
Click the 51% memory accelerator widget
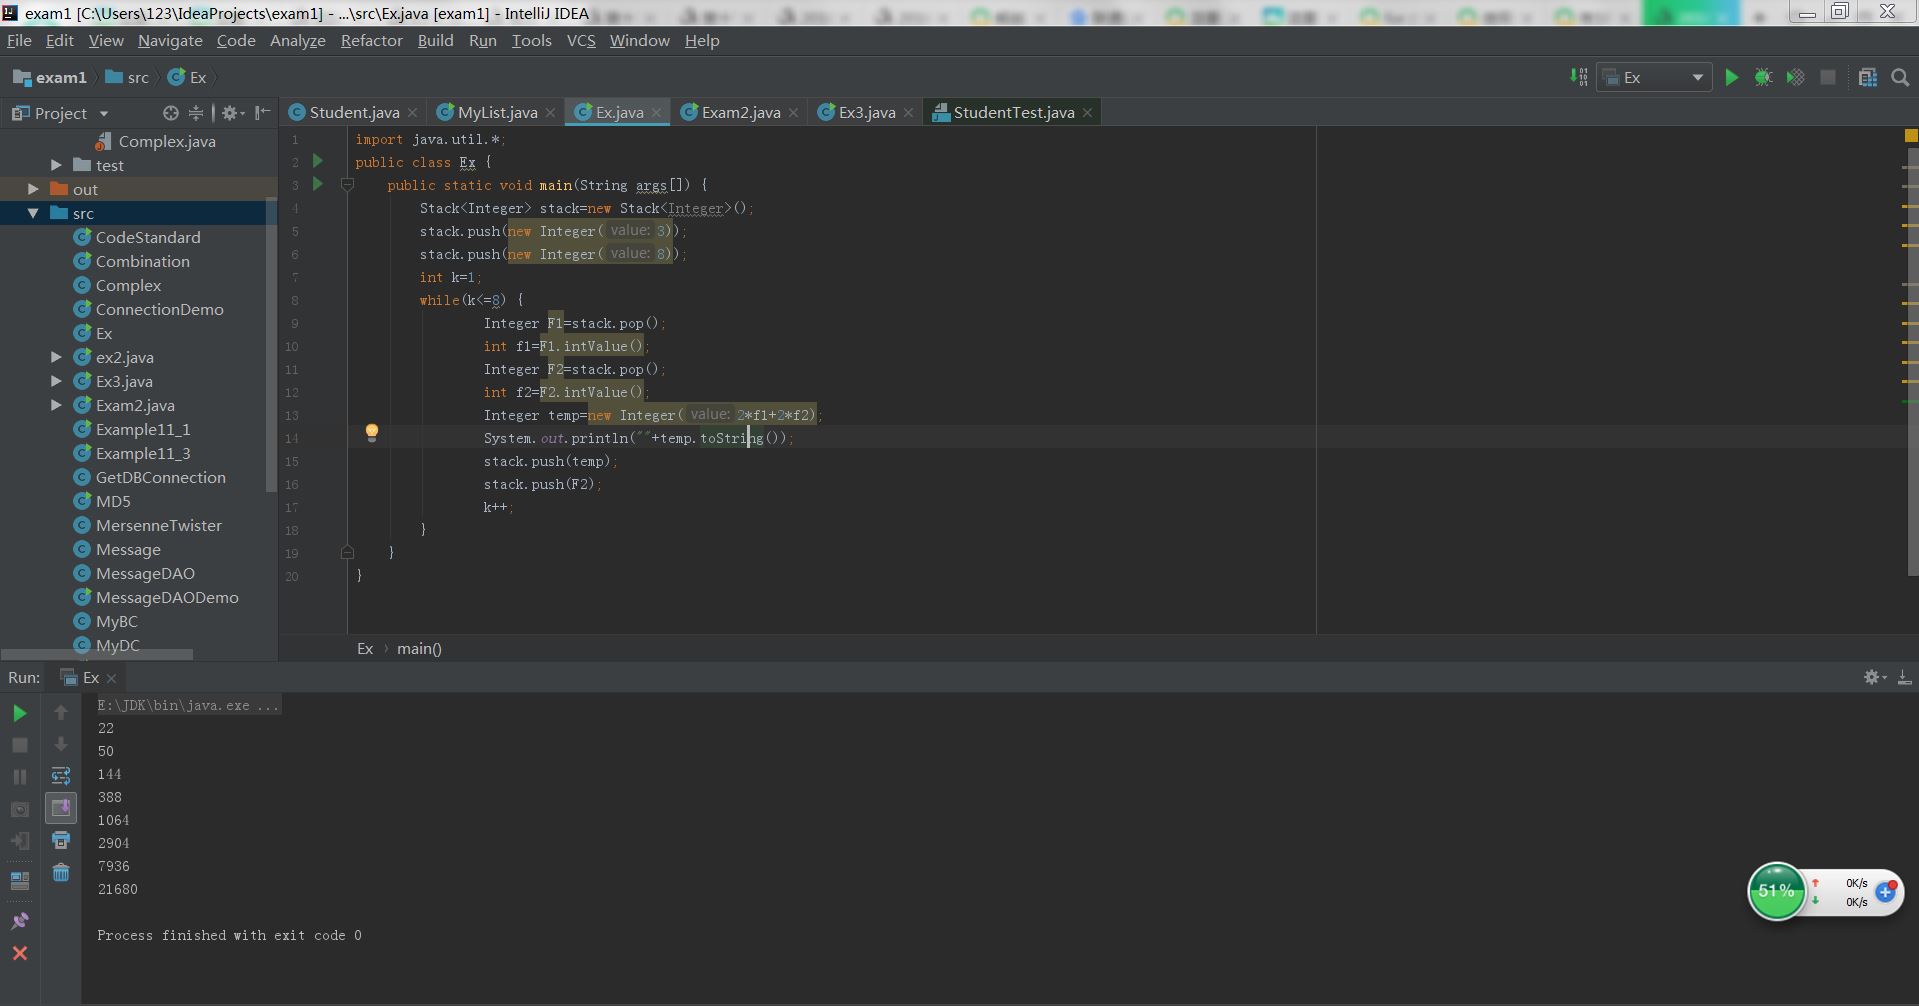pyautogui.click(x=1776, y=890)
